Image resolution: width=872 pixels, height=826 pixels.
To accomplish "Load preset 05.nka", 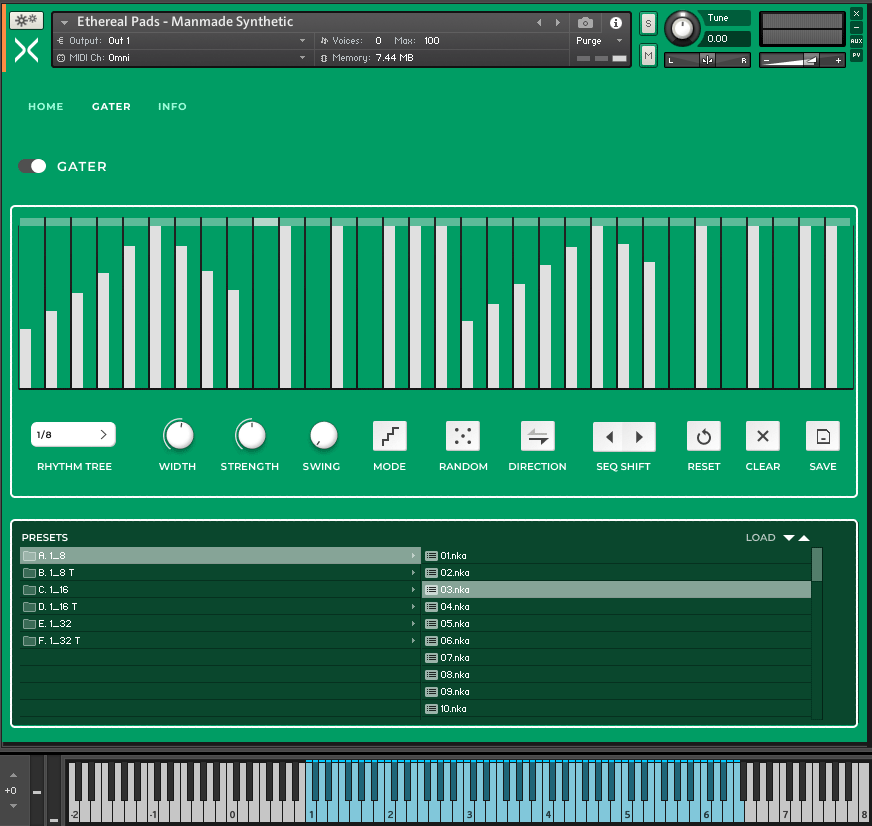I will point(616,624).
